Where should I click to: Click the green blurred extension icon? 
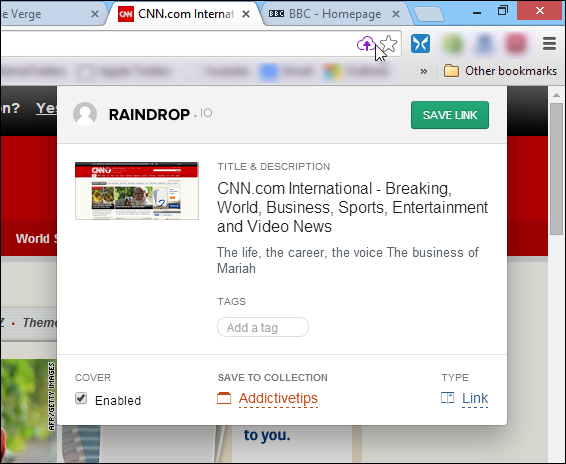[x=453, y=44]
